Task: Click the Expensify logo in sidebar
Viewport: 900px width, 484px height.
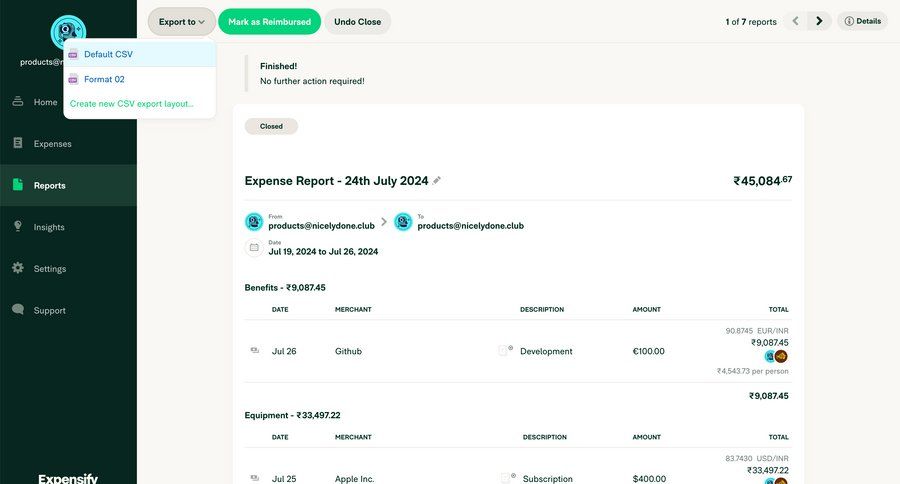Action: [x=68, y=478]
